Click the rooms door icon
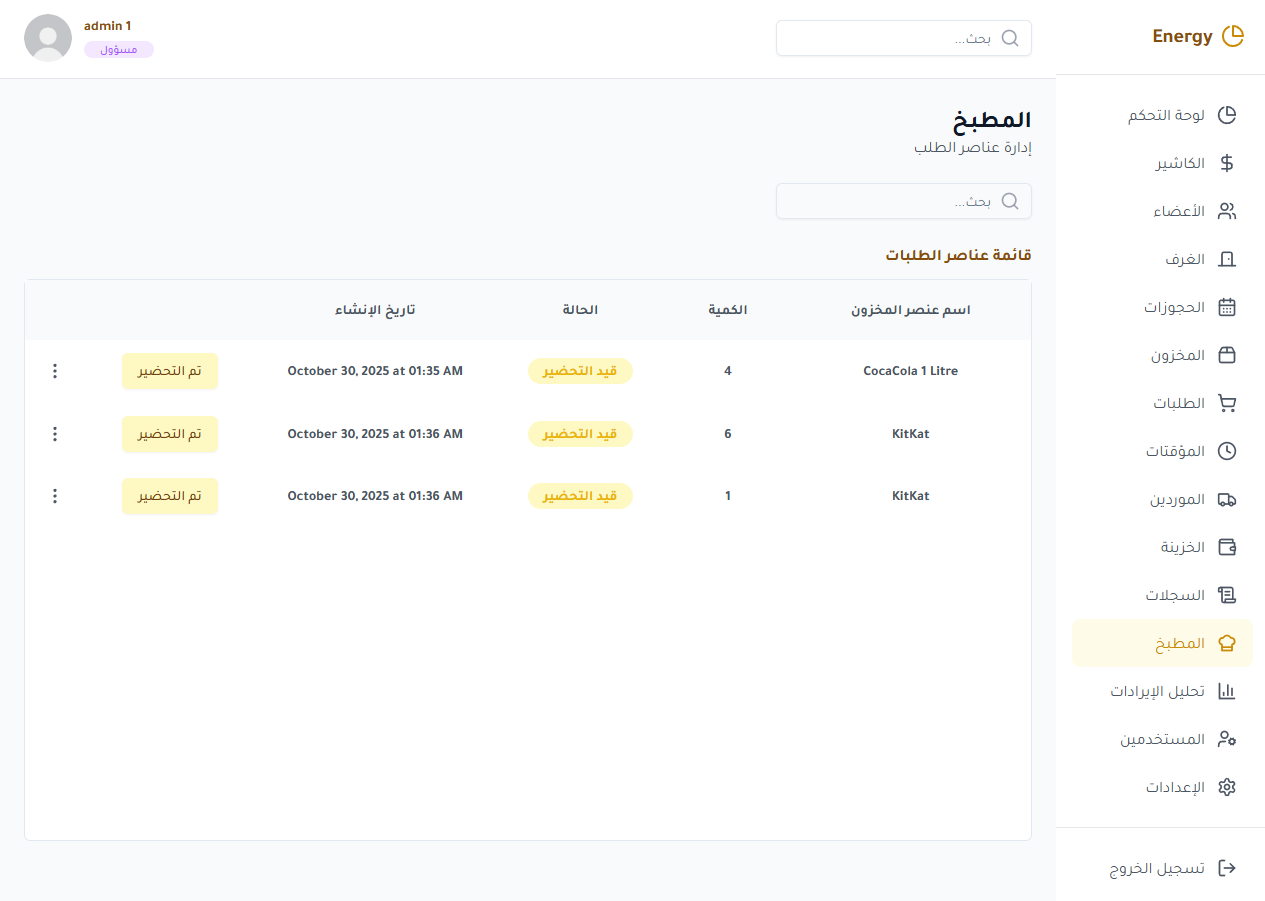Screen dimensions: 1265x901 pyautogui.click(x=1227, y=259)
